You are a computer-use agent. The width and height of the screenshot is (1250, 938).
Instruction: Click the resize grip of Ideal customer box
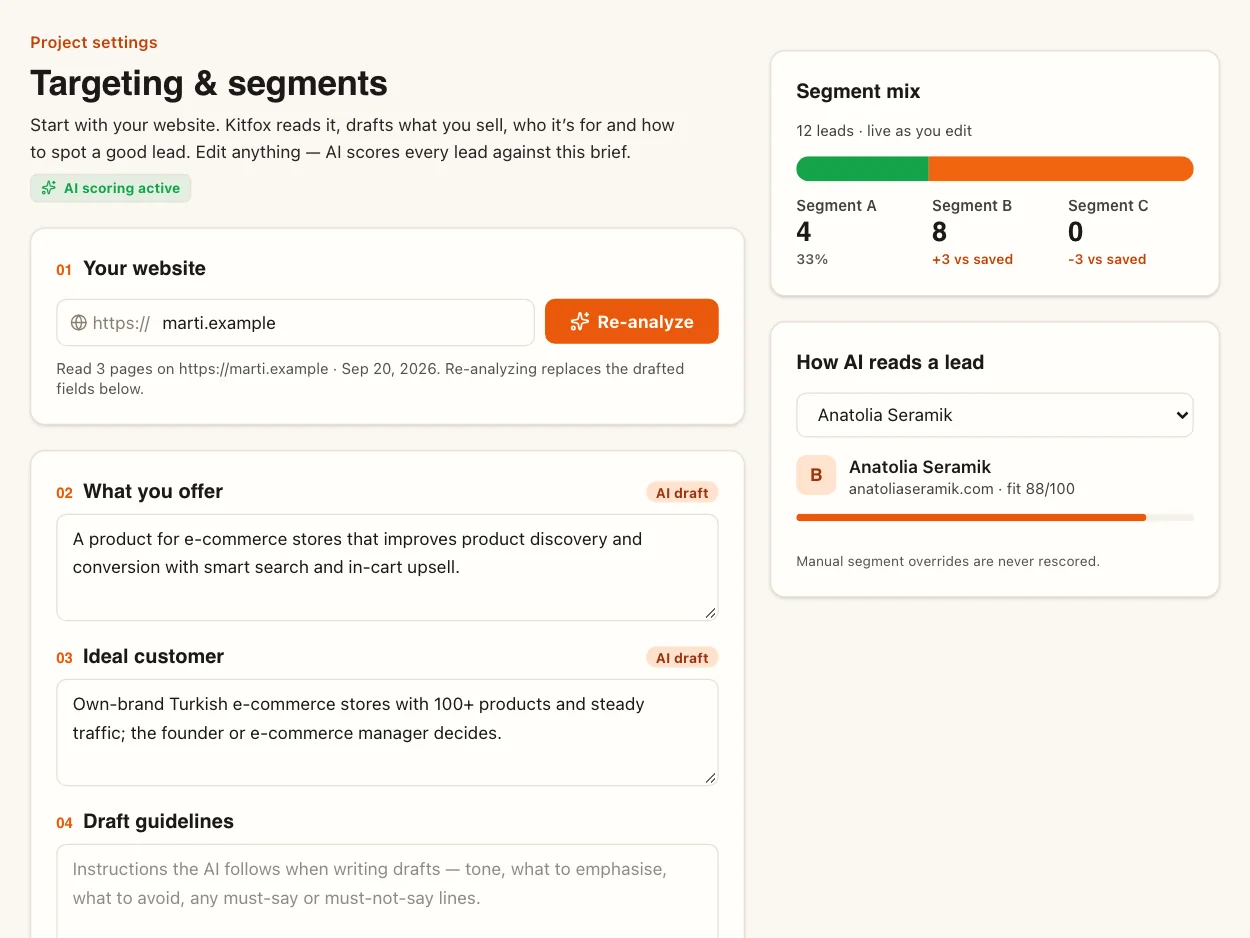tap(710, 777)
